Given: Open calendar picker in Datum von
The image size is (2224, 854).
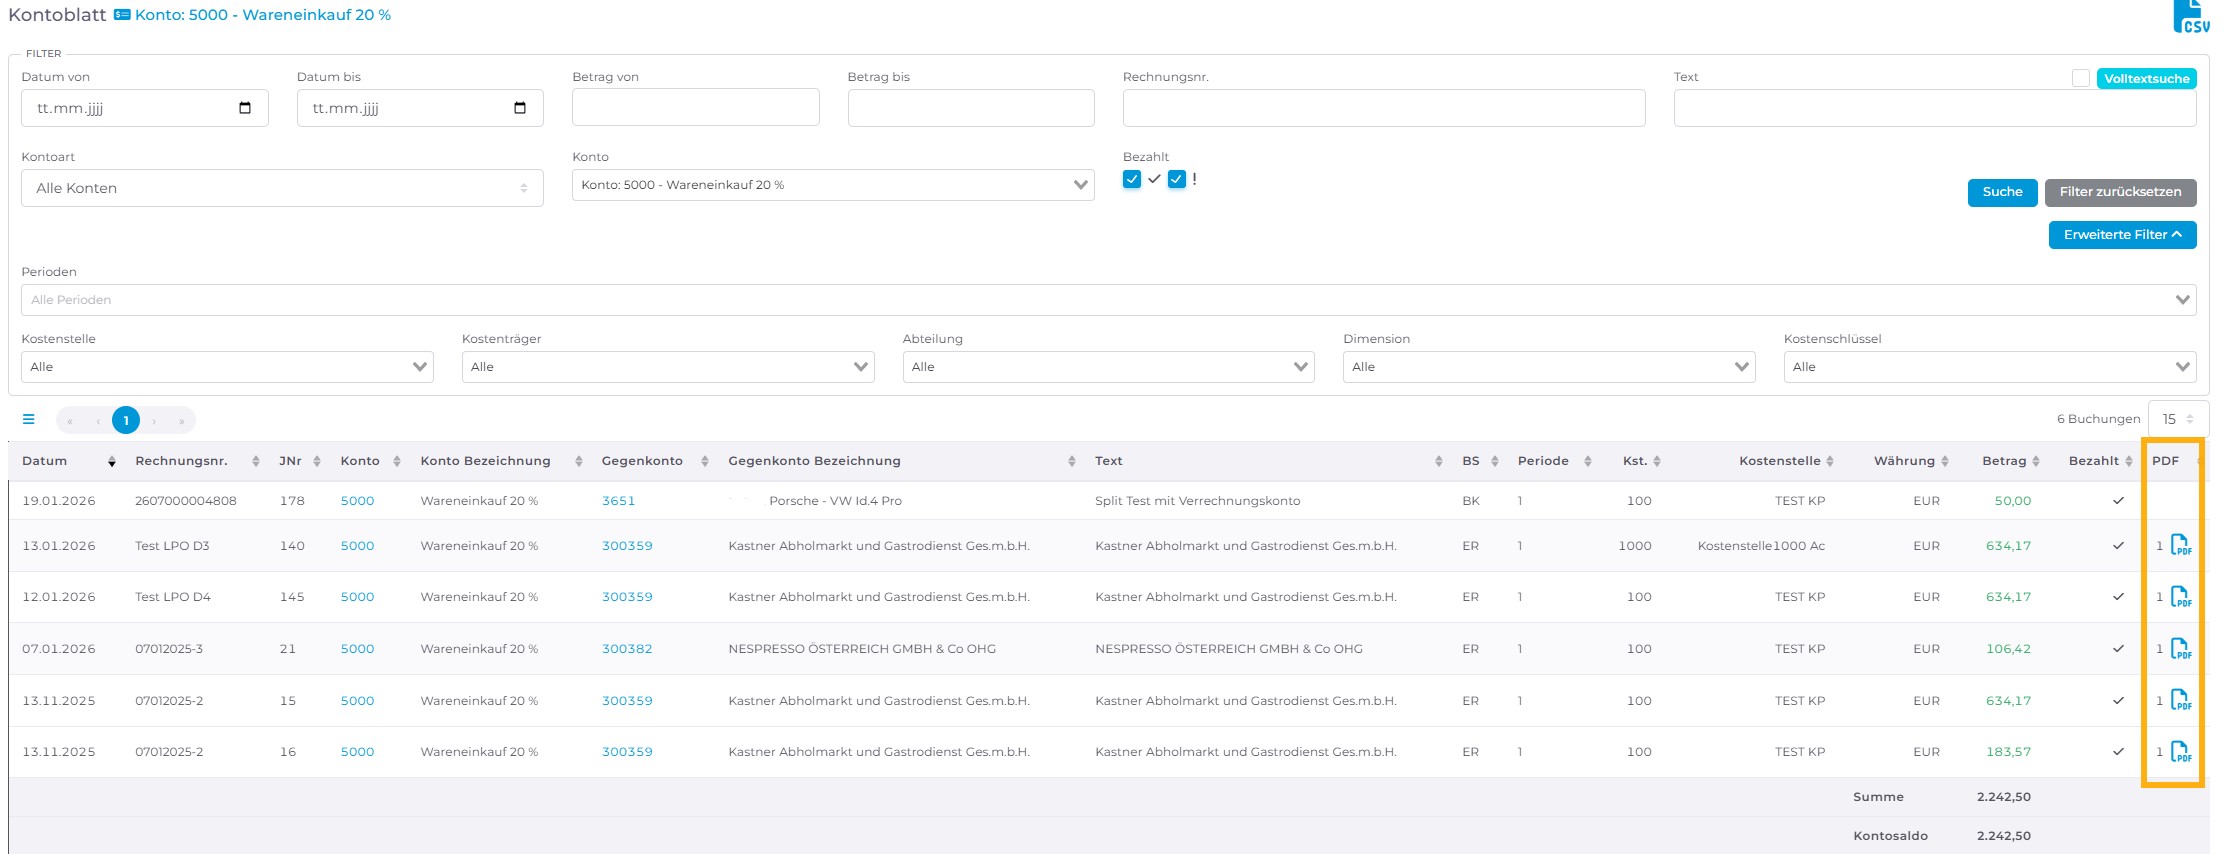Looking at the screenshot, I should [x=245, y=108].
